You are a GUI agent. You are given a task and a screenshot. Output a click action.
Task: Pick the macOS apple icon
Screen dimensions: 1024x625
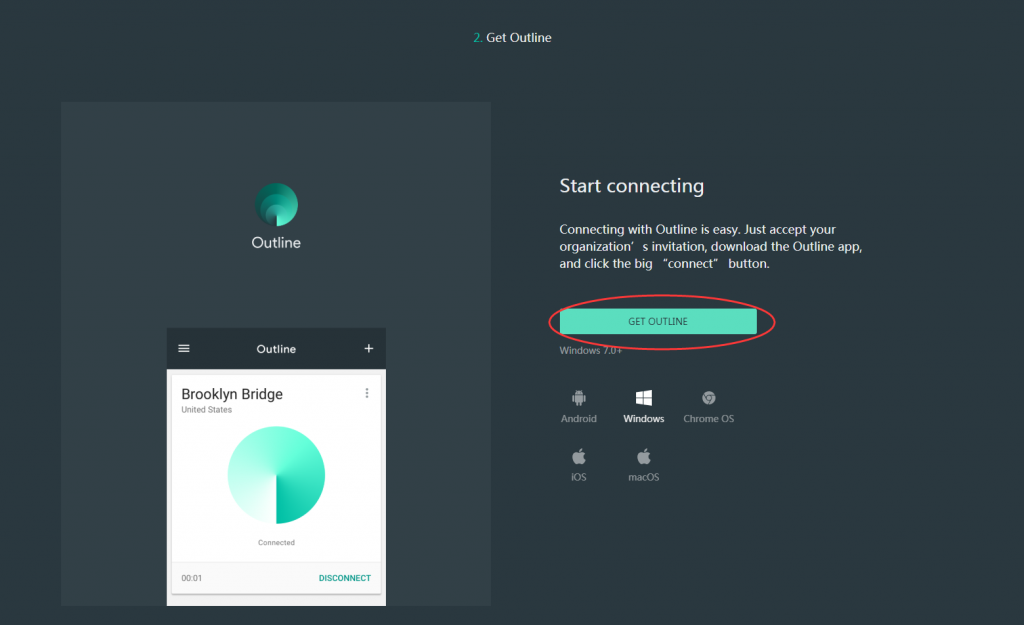tap(643, 457)
